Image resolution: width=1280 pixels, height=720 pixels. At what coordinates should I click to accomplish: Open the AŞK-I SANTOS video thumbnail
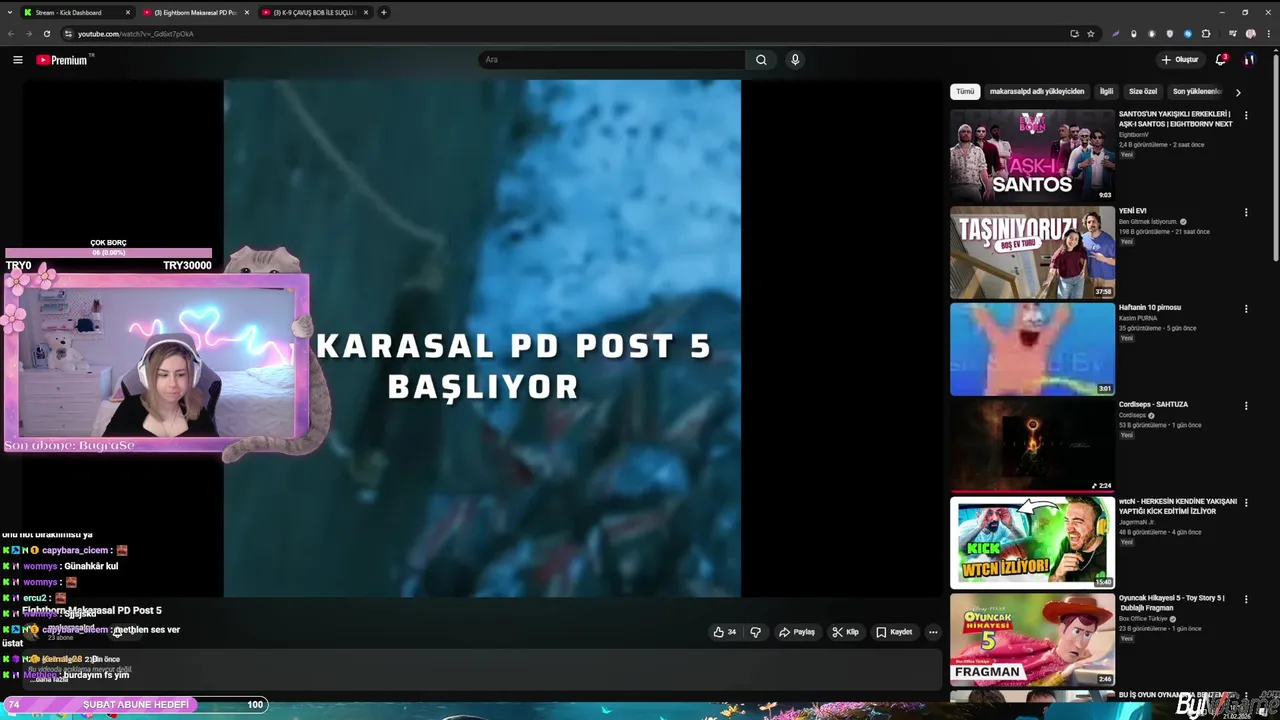[x=1032, y=155]
